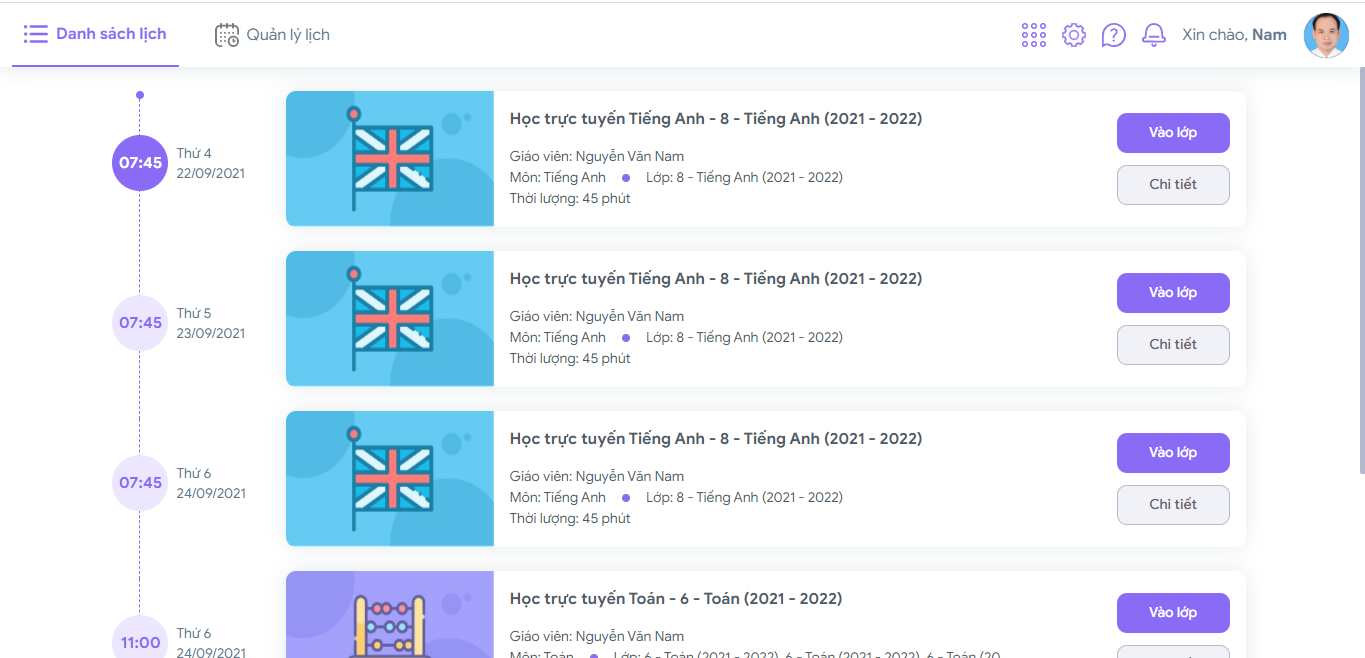The width and height of the screenshot is (1365, 658).
Task: Select the 07:45 timeline marker for Thứ 6
Action: coord(140,483)
